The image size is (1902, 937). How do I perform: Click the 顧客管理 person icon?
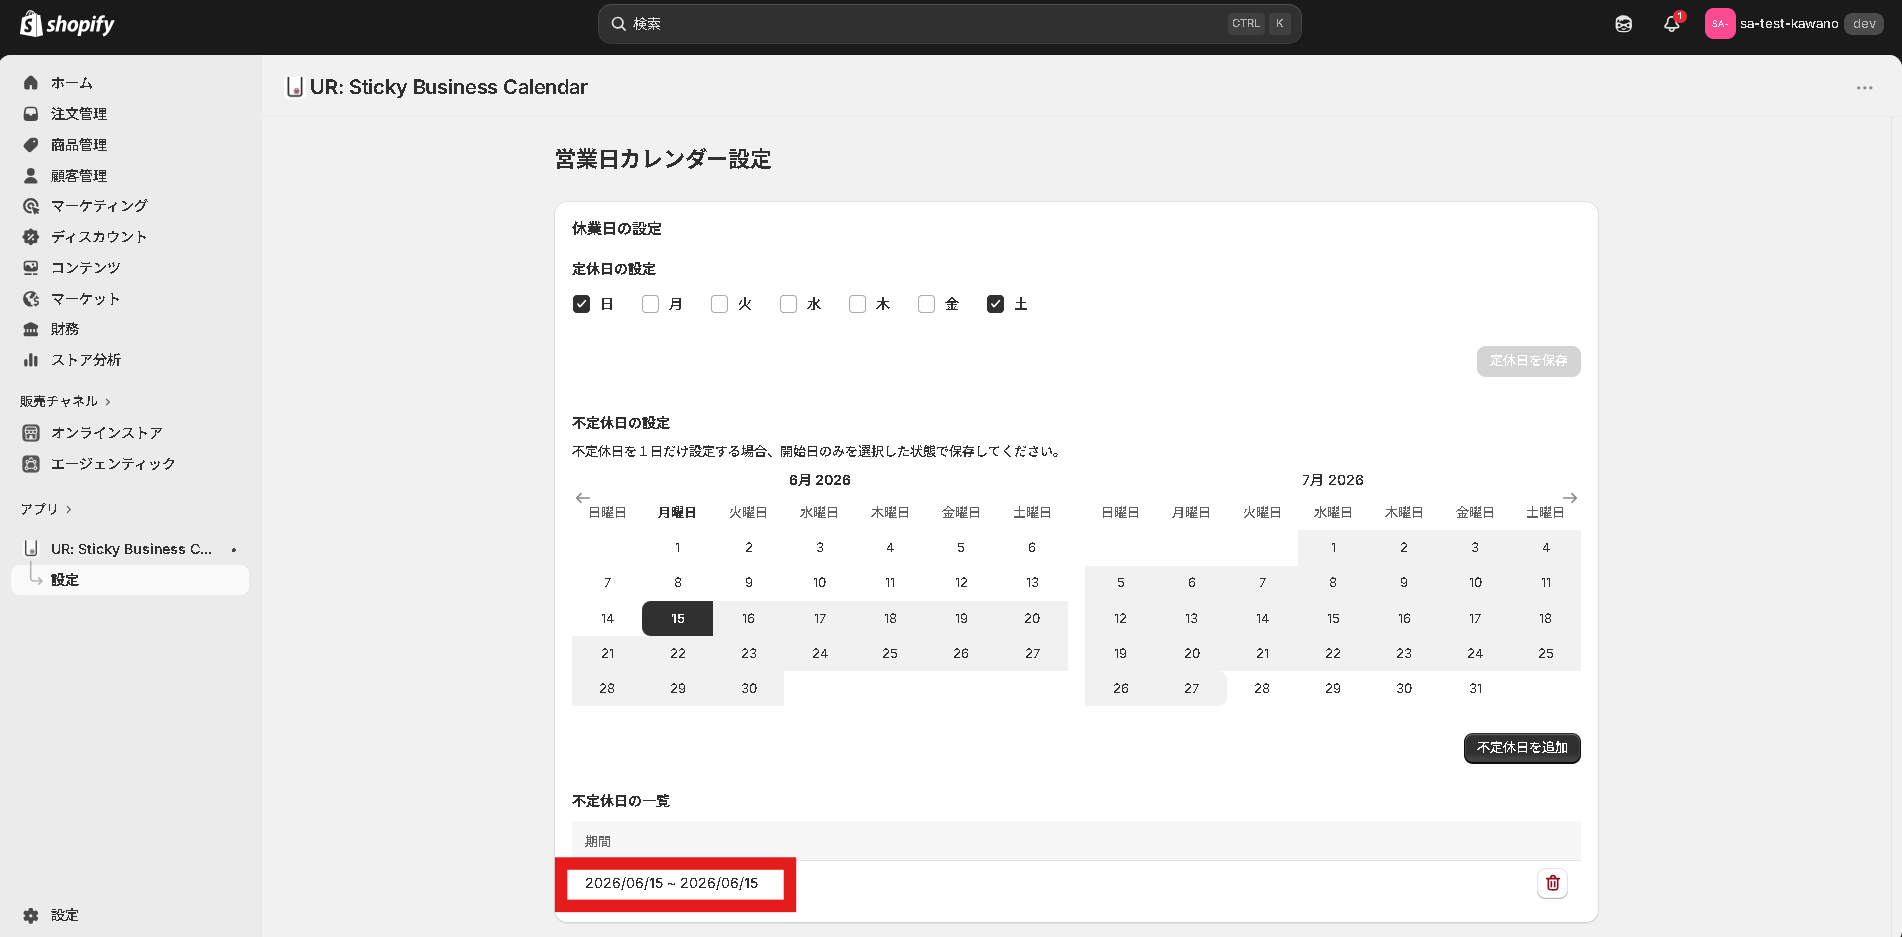pos(31,176)
